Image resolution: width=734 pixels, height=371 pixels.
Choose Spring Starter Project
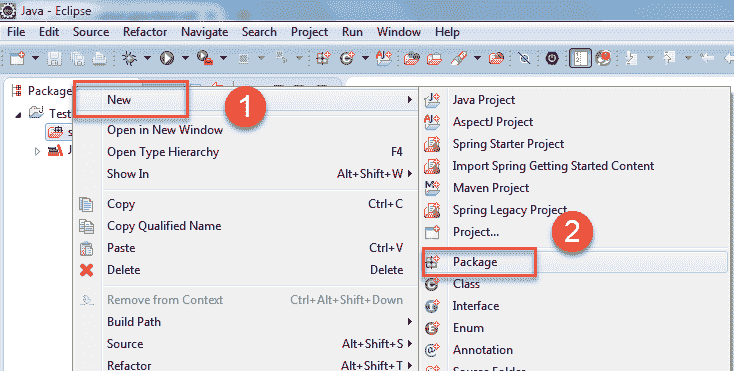(574, 144)
